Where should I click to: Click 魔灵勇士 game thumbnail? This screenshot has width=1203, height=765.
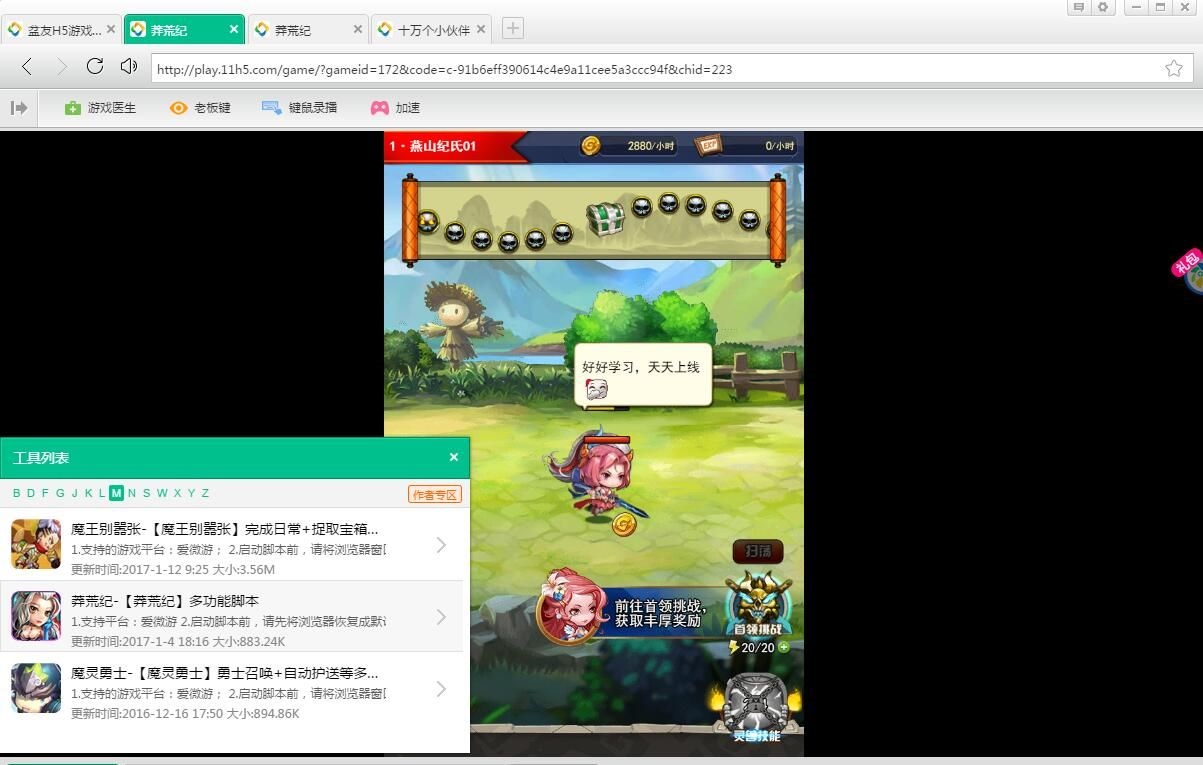(x=36, y=688)
